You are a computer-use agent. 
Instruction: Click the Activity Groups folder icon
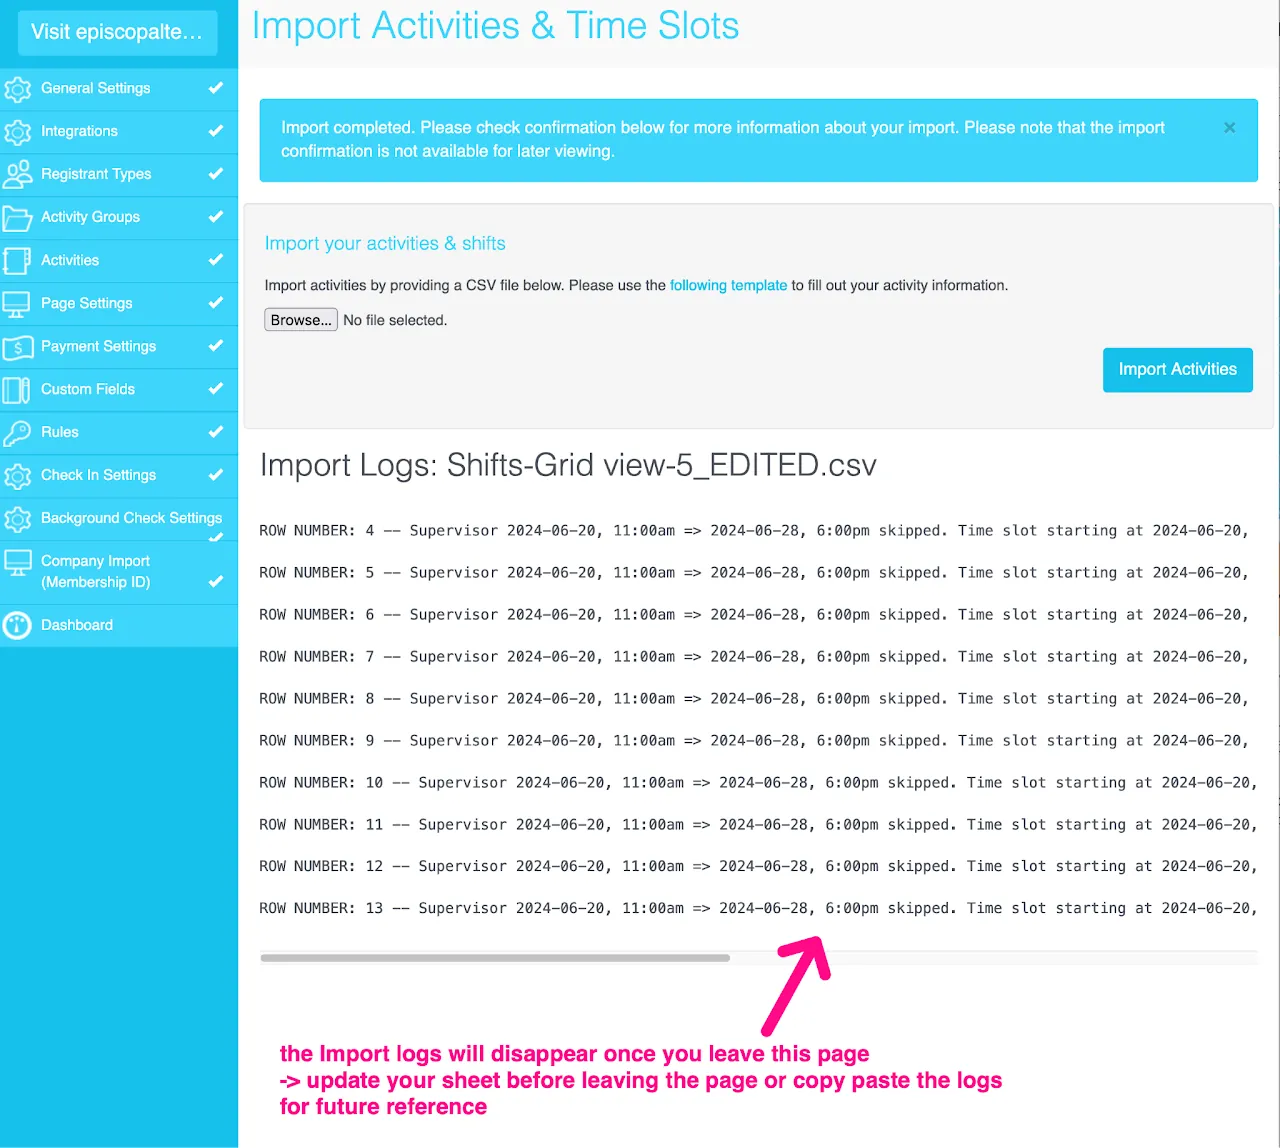[x=18, y=218]
